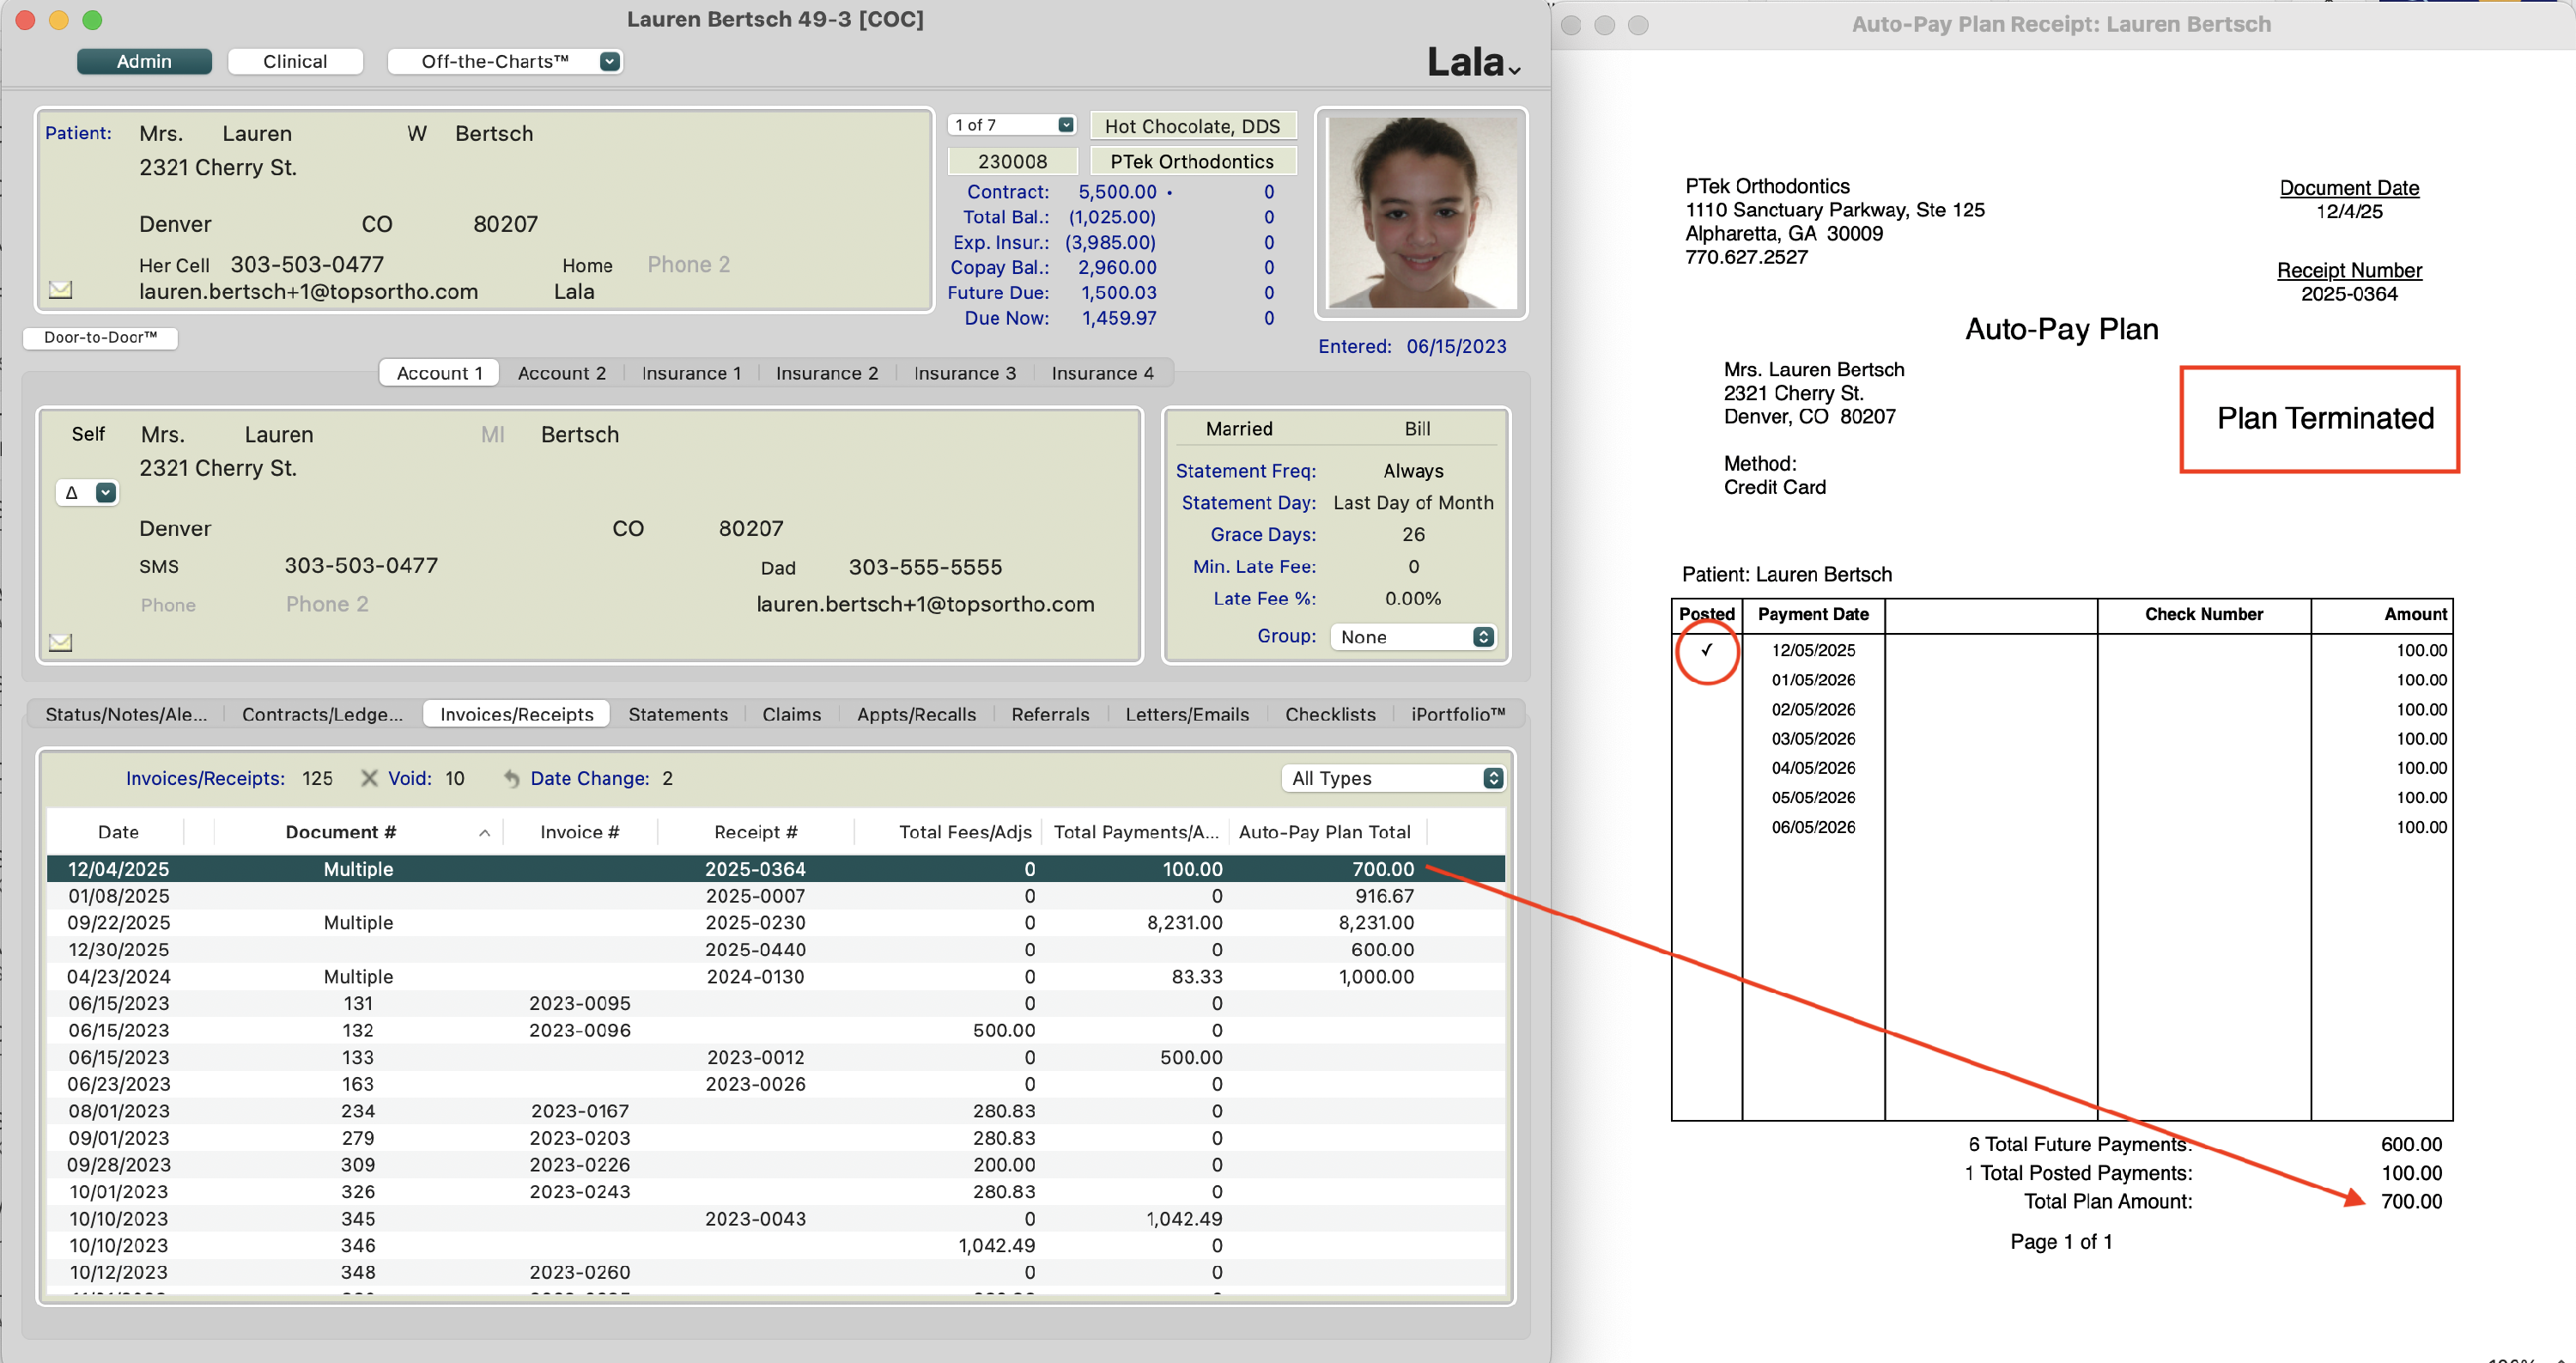2576x1363 pixels.
Task: Switch to the Insurance 1 tab
Action: click(x=691, y=373)
